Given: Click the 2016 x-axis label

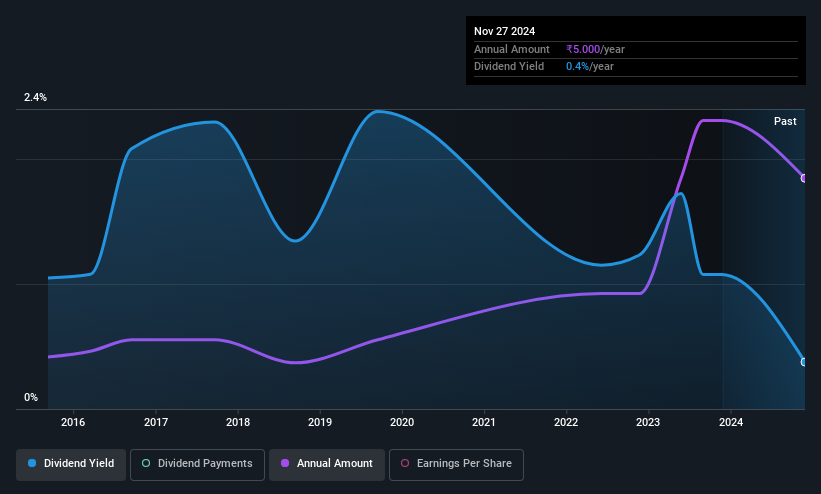Looking at the screenshot, I should point(73,422).
